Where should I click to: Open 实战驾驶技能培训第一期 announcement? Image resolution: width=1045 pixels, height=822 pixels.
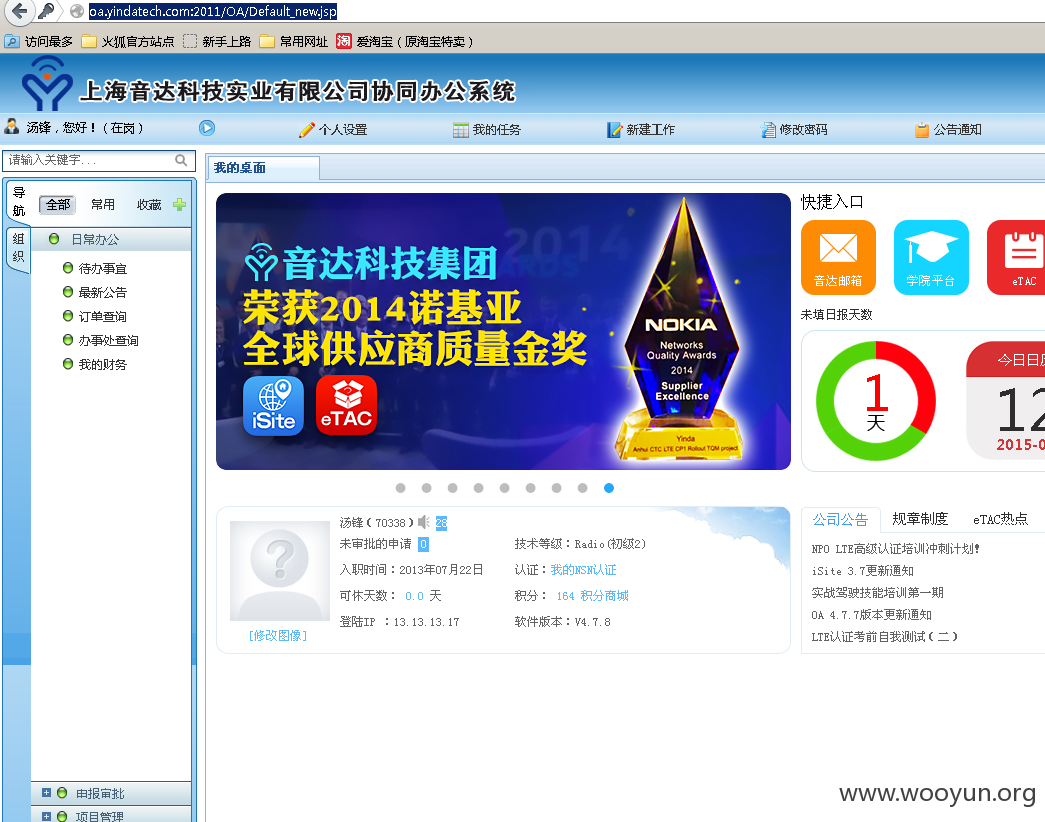point(877,593)
